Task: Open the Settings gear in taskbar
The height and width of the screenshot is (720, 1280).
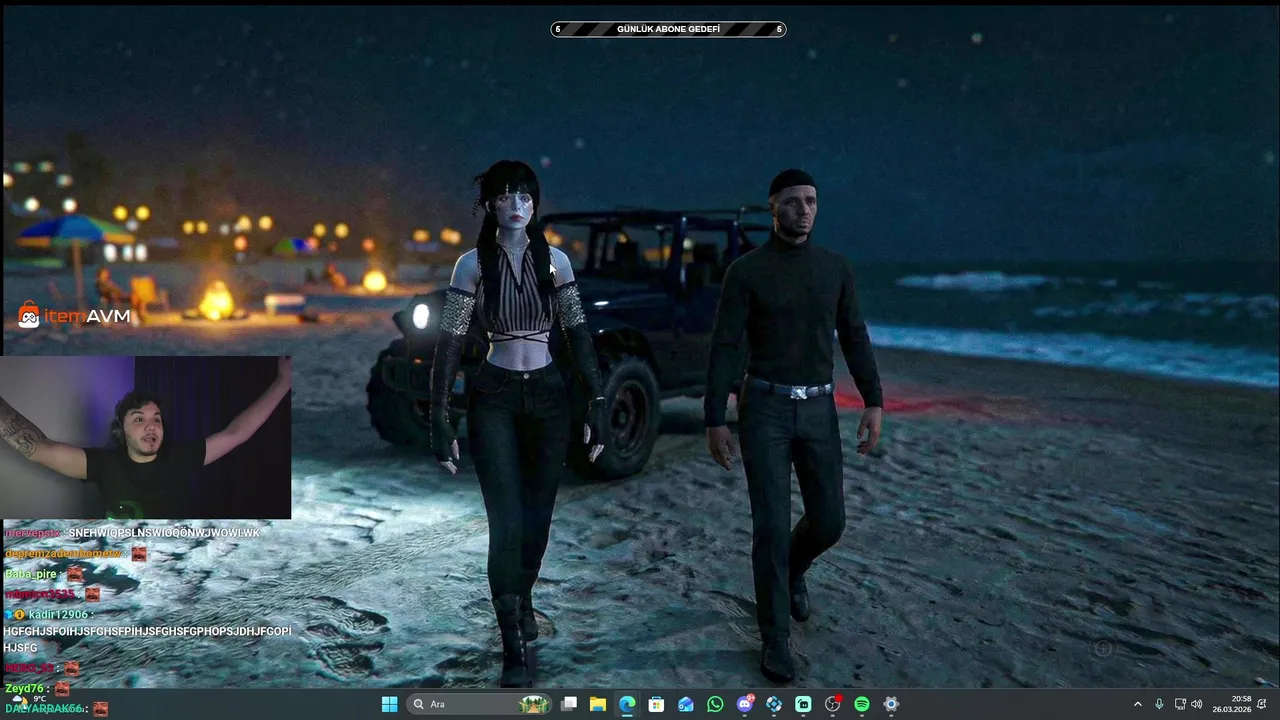Action: coord(891,704)
